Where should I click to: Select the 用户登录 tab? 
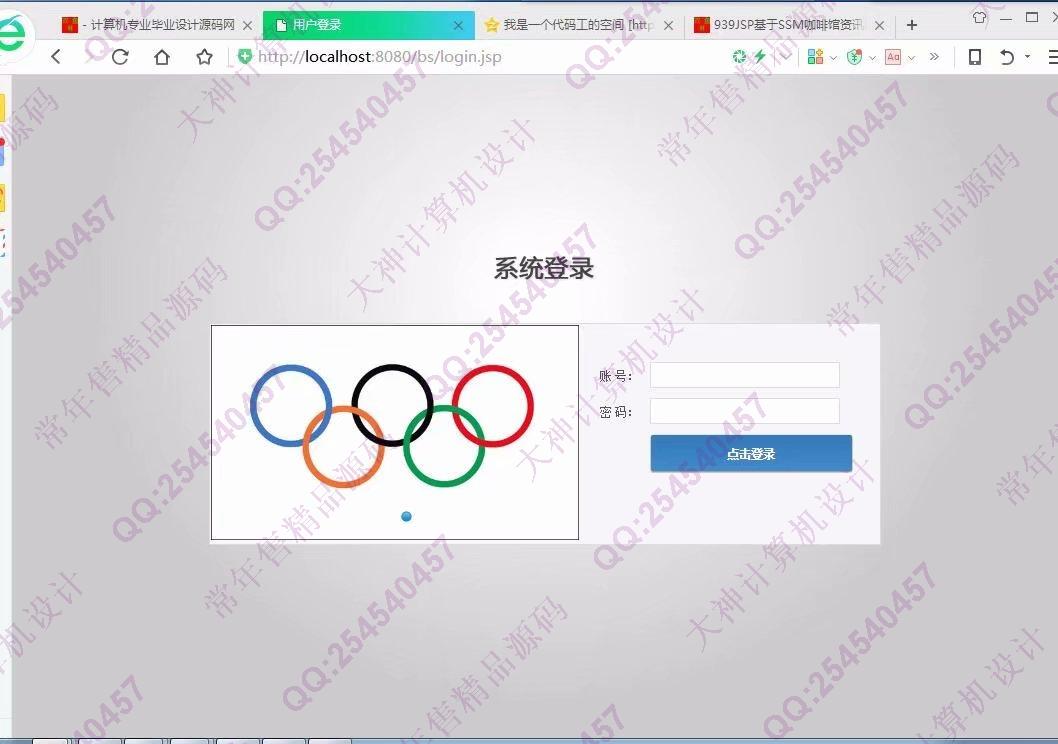pyautogui.click(x=368, y=25)
